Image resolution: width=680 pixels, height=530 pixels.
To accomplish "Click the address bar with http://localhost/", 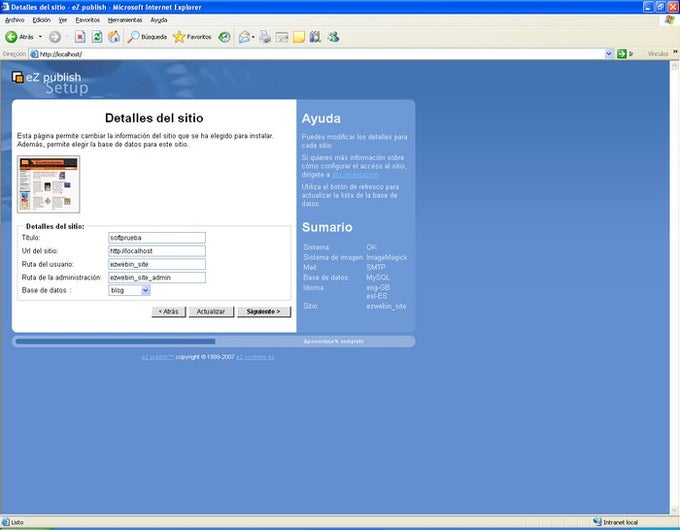I will click(321, 54).
